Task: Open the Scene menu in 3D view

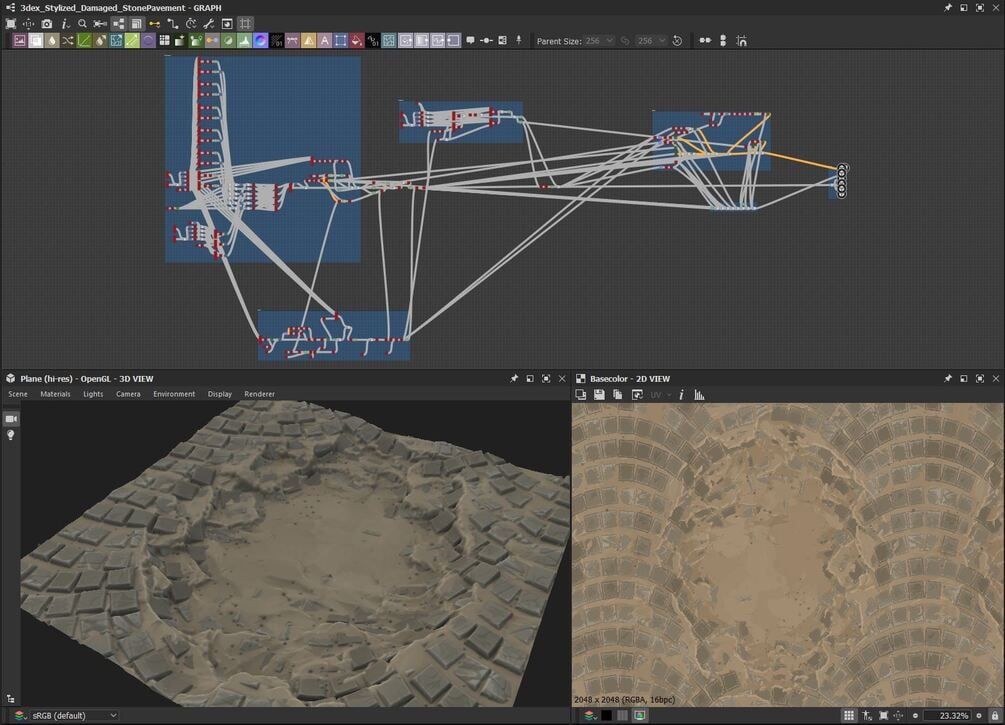Action: (x=18, y=394)
